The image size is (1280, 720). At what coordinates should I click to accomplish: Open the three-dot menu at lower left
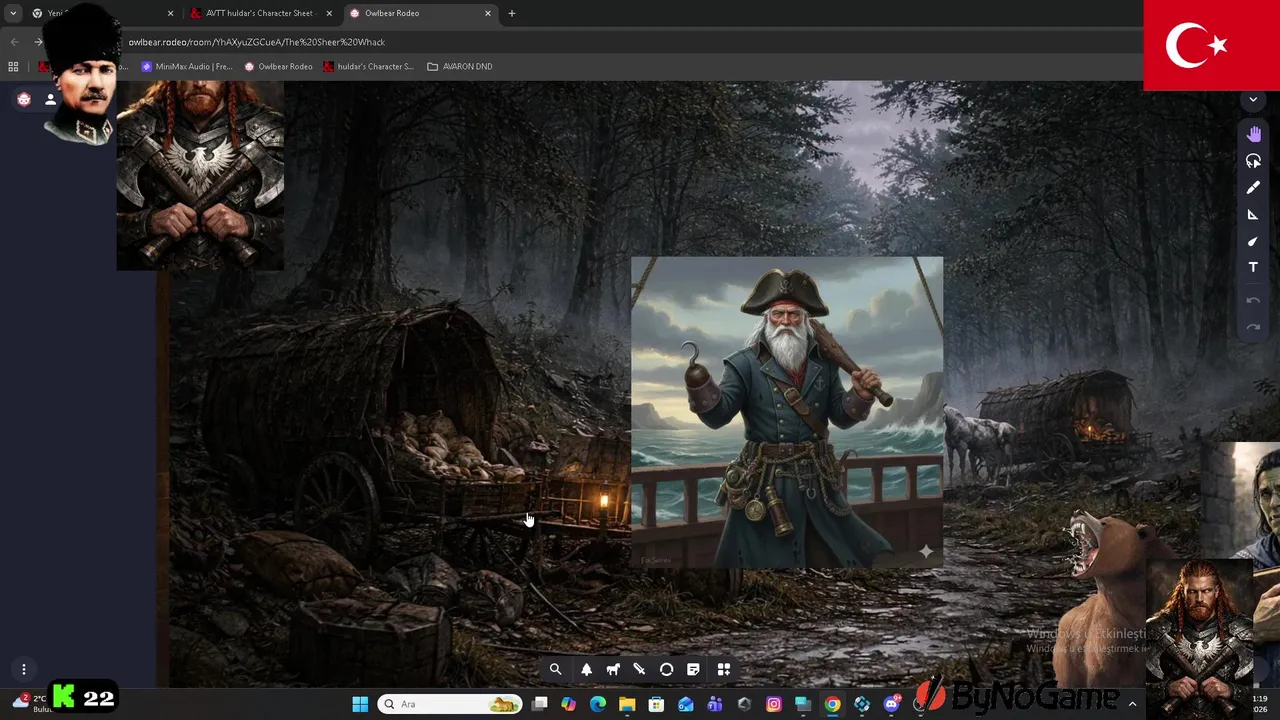(24, 669)
